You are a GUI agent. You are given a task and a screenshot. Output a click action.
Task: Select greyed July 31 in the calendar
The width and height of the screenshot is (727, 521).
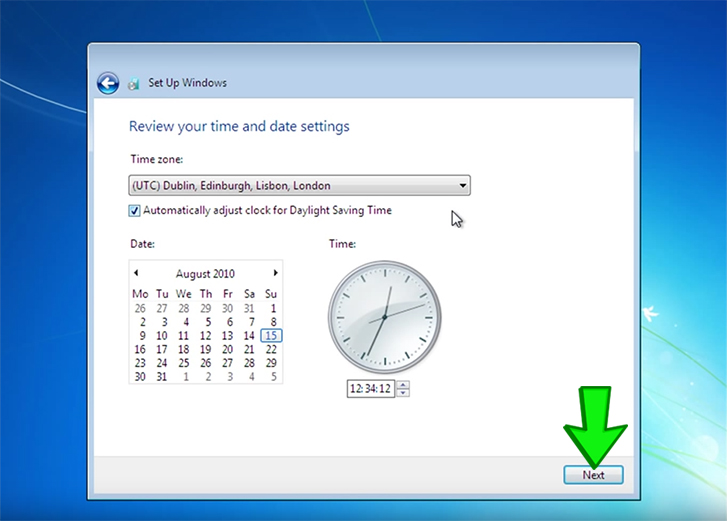[x=249, y=308]
